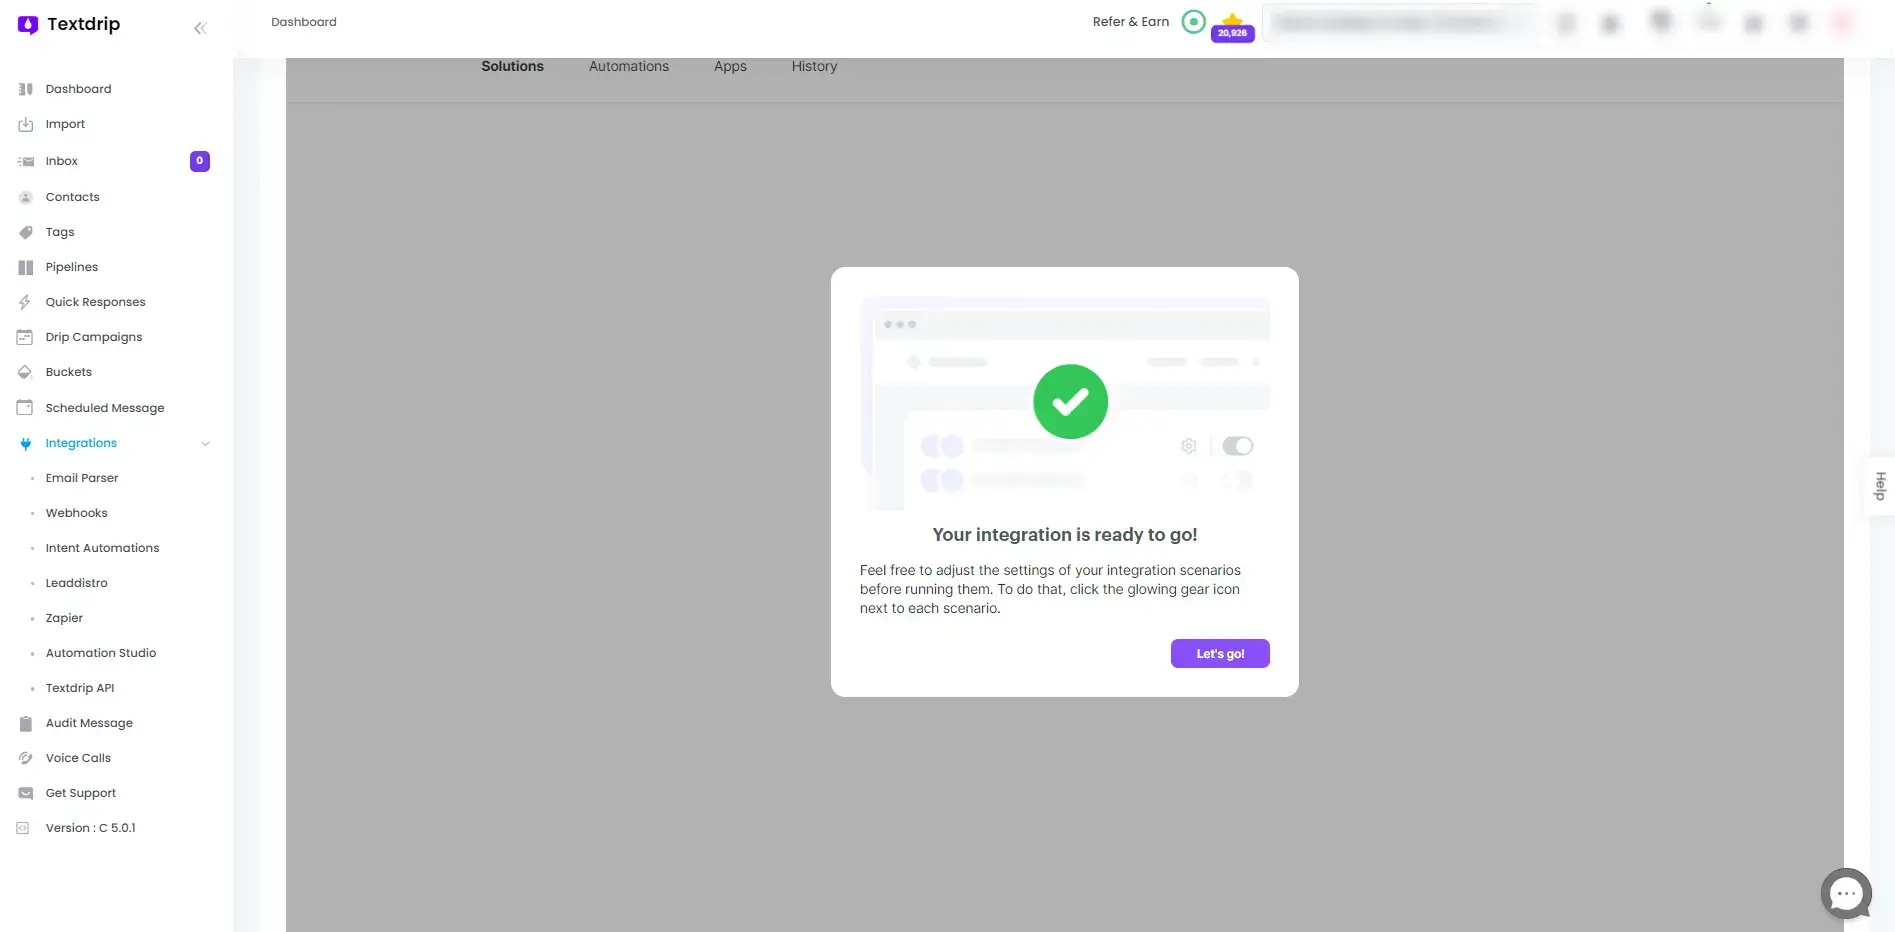
Task: Click the Let's go! button
Action: coord(1219,653)
